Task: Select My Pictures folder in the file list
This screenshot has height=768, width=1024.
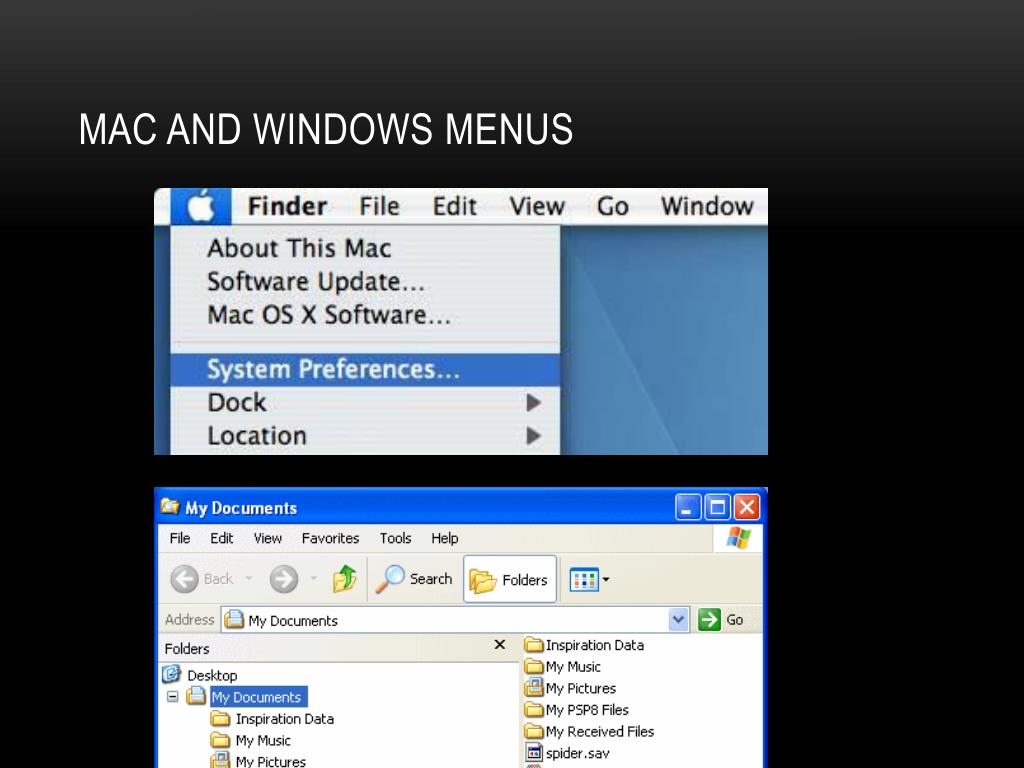Action: click(x=571, y=688)
